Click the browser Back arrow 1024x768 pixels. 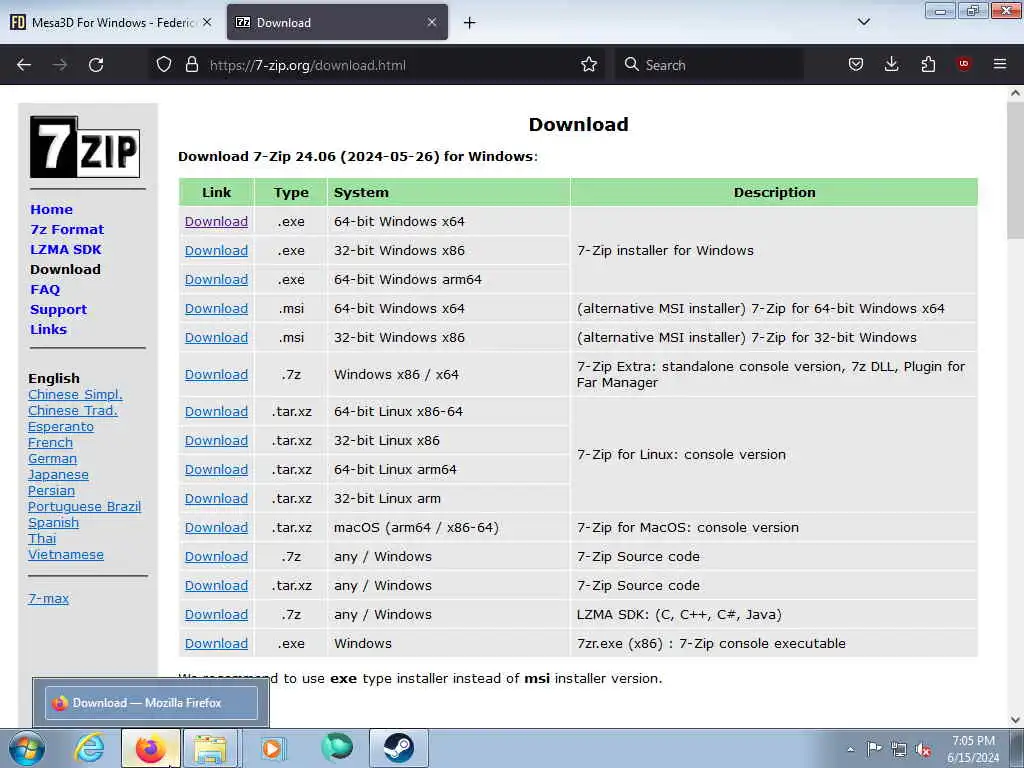[24, 65]
